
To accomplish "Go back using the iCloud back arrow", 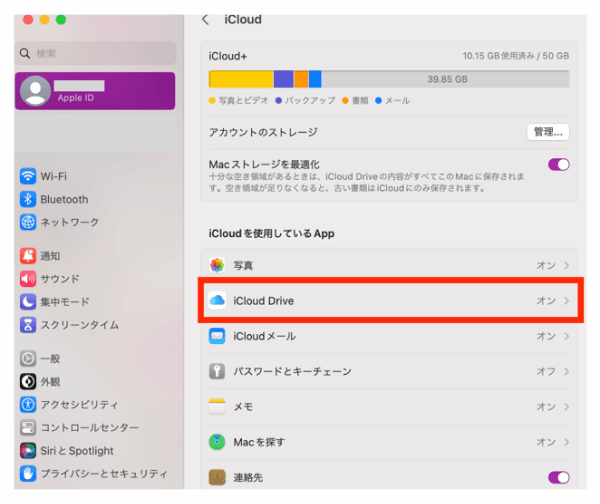I will click(x=205, y=20).
